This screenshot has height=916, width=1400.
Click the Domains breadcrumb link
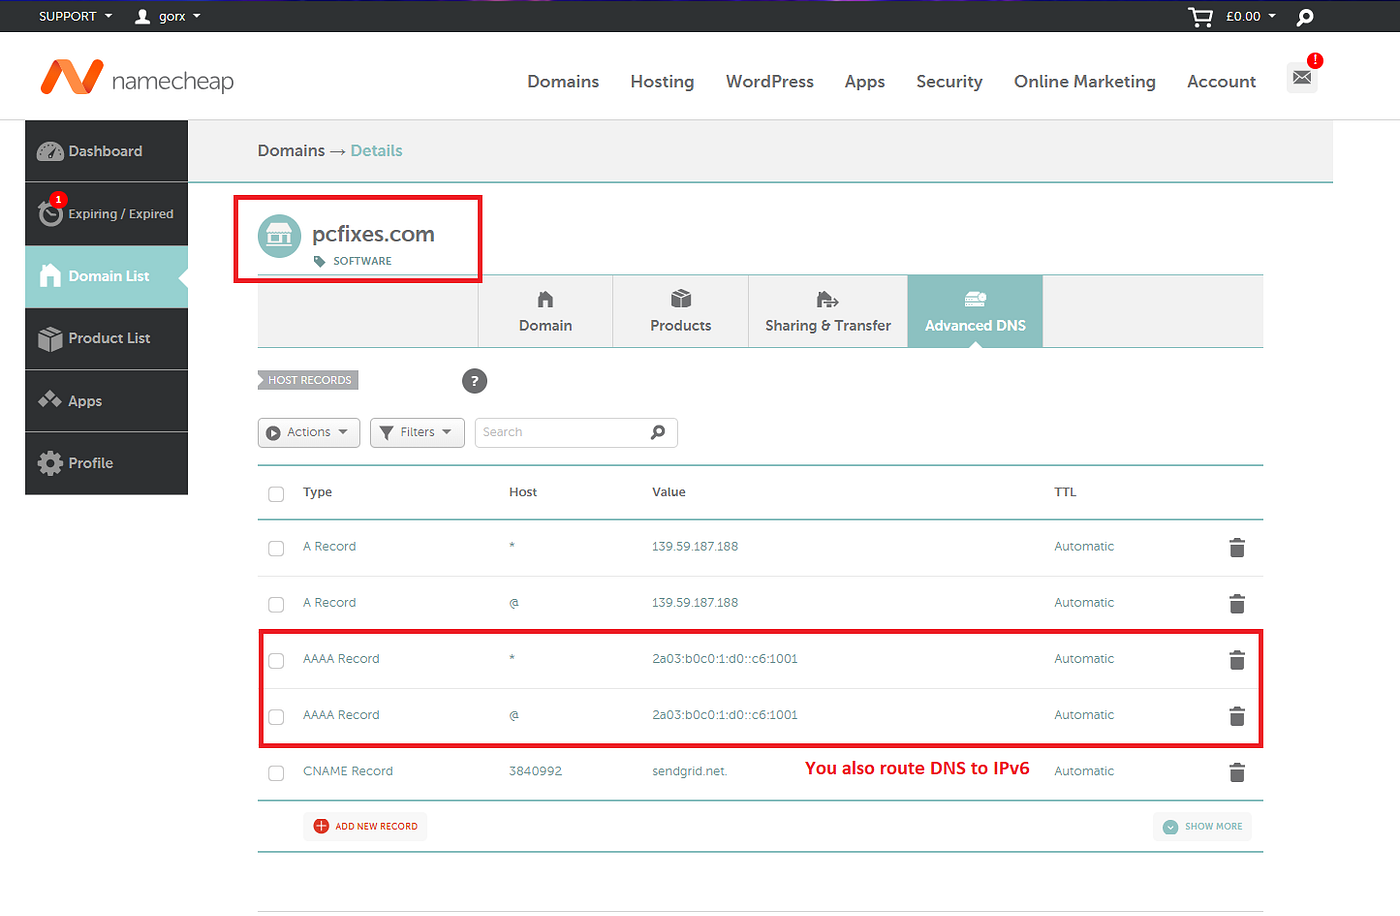(x=291, y=150)
